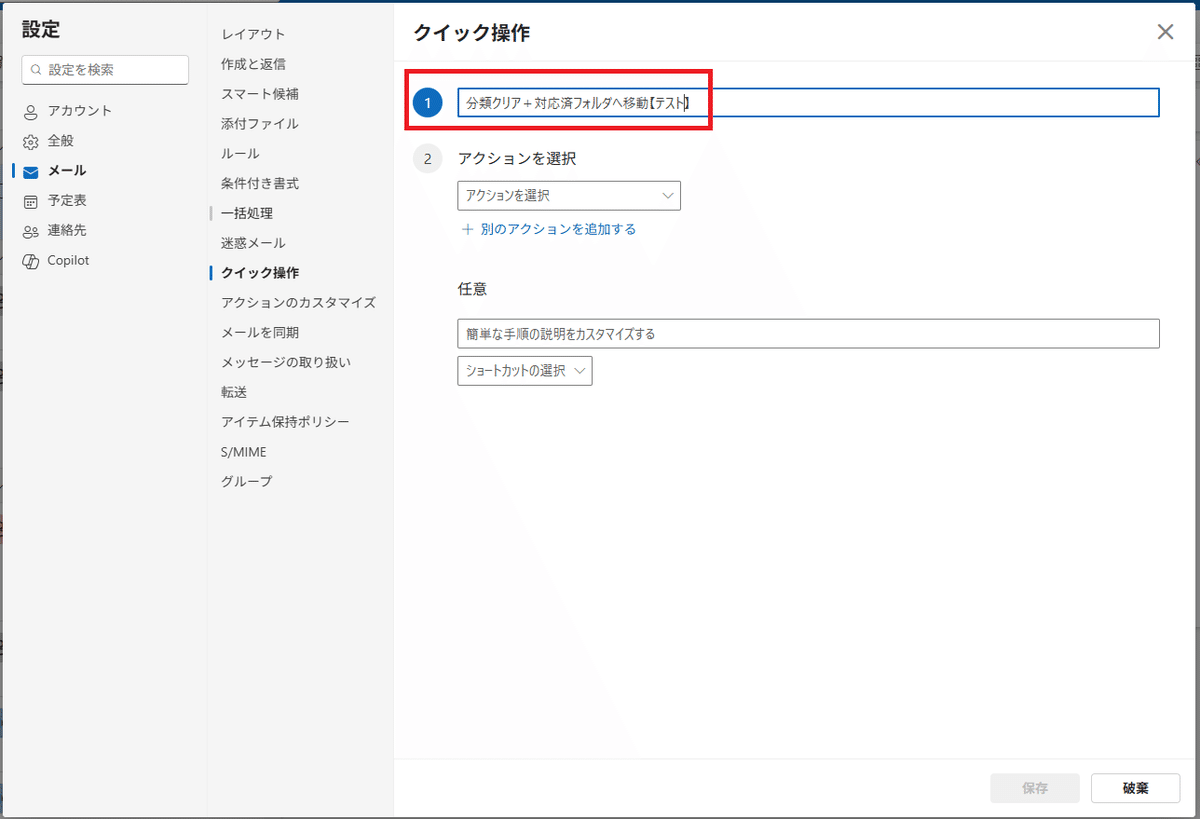
Task: Open 全般 settings via the gear icon
Action: (30, 141)
